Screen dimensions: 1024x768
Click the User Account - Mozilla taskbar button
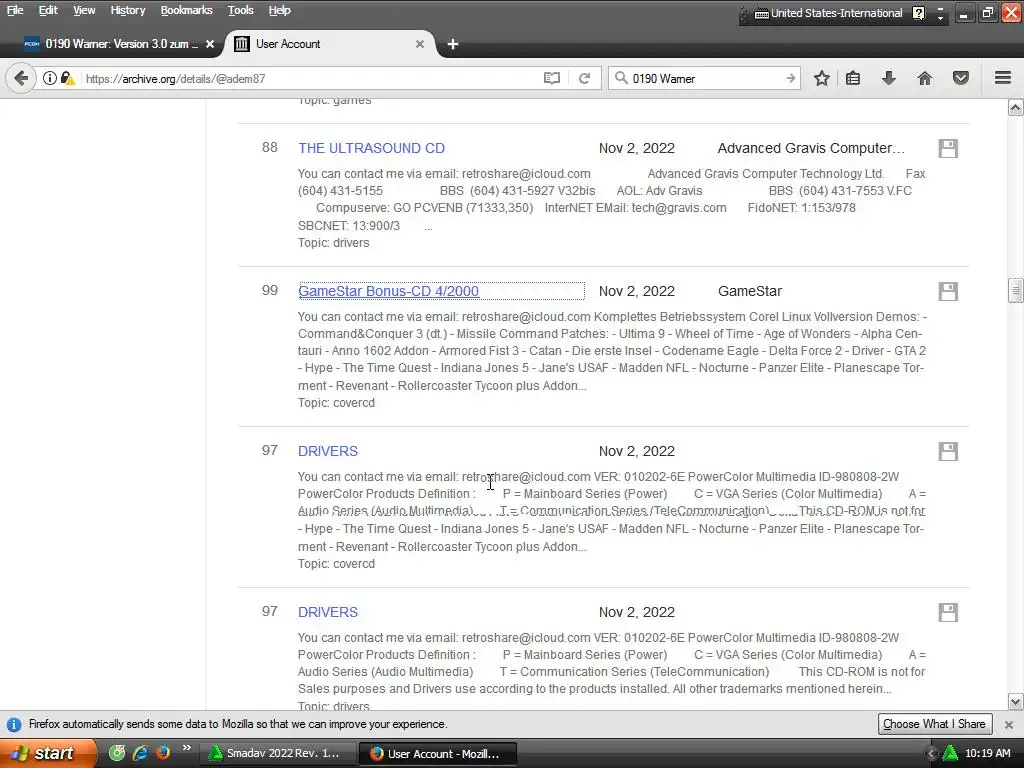coord(438,753)
